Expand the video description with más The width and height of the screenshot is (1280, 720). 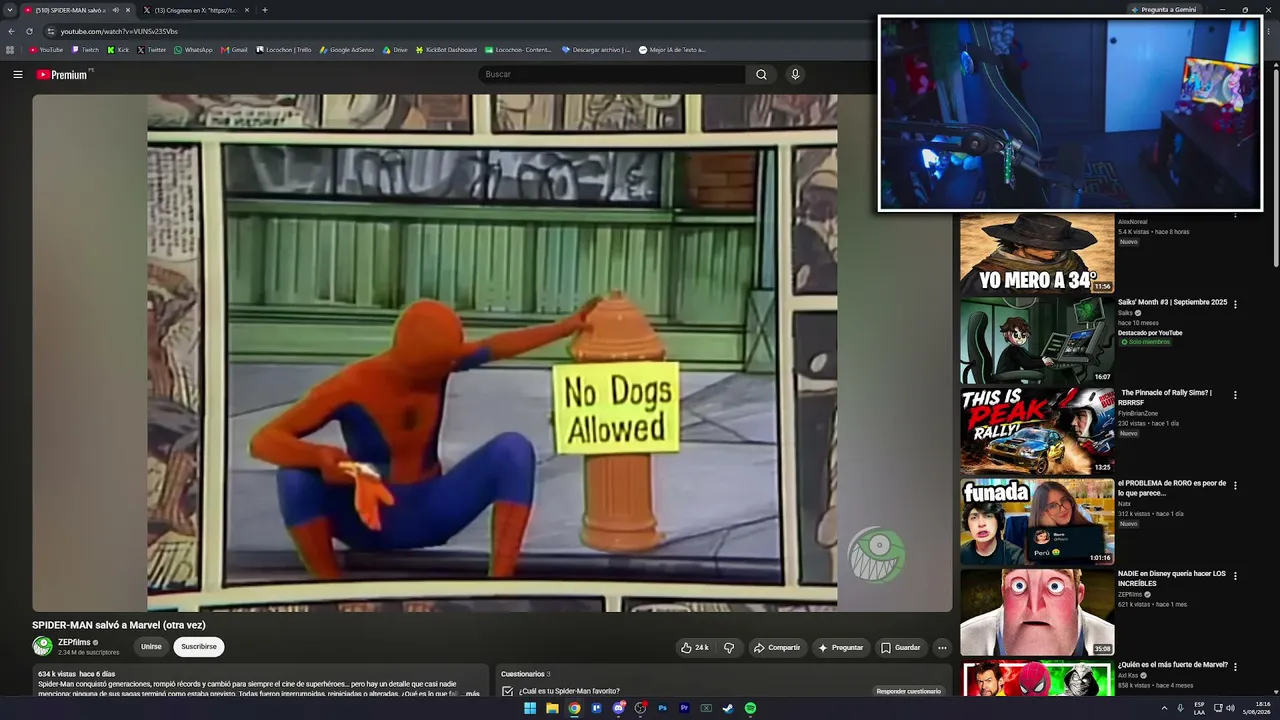(x=472, y=693)
